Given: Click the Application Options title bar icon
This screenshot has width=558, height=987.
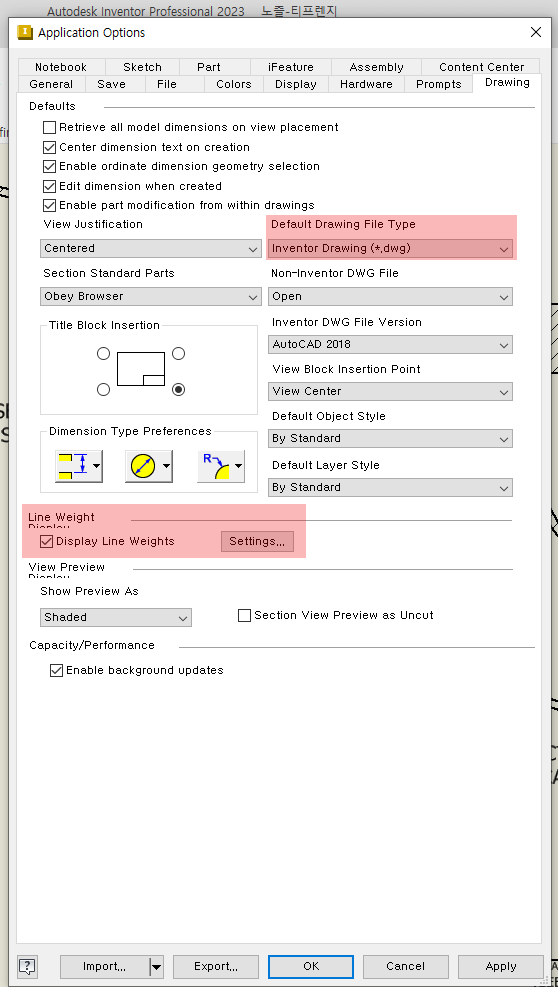Looking at the screenshot, I should click(x=25, y=32).
